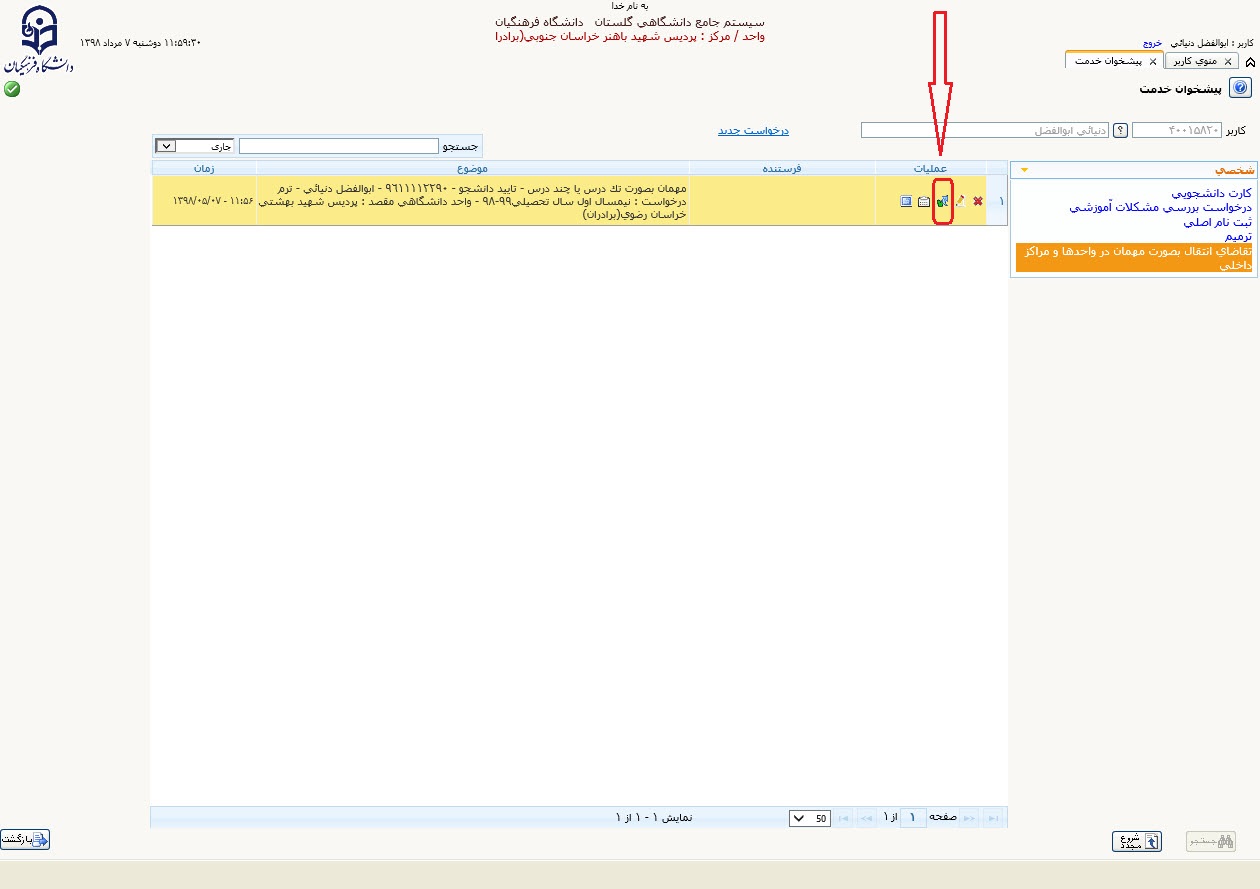Click the question mark lookup button beside user number
Image resolution: width=1260 pixels, height=889 pixels.
[1121, 130]
